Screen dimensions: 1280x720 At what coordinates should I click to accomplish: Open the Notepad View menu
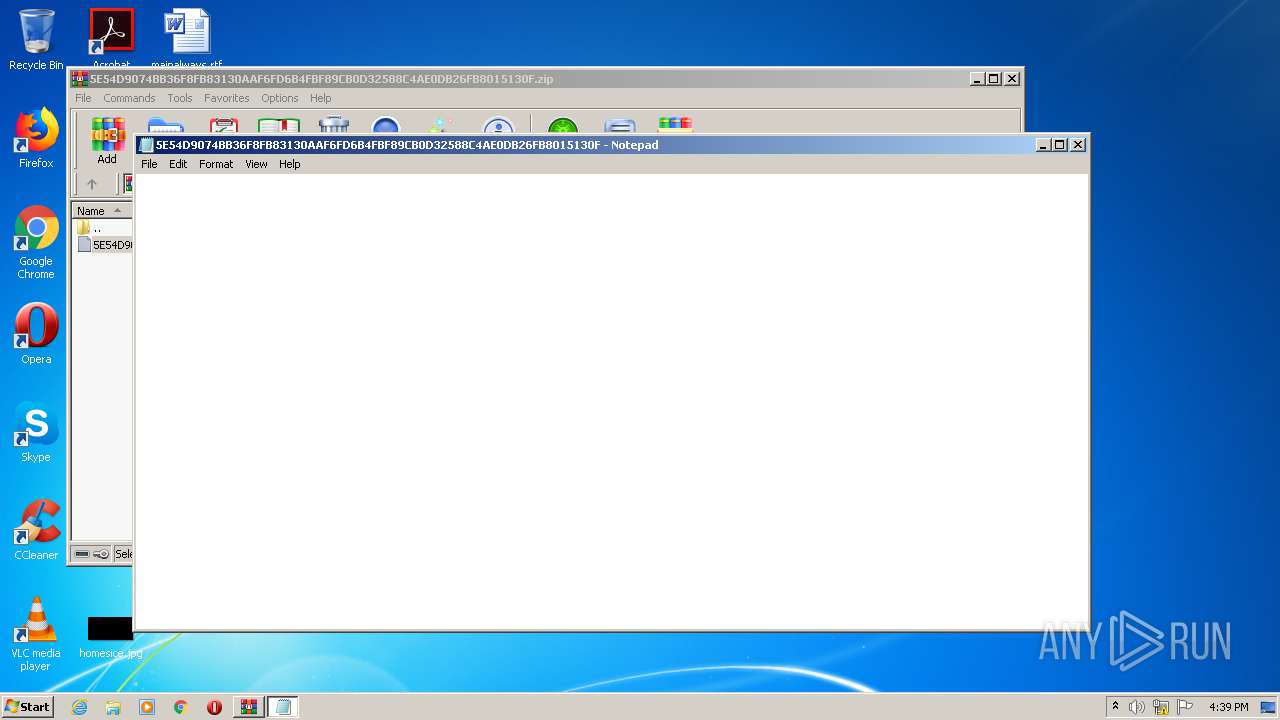256,164
